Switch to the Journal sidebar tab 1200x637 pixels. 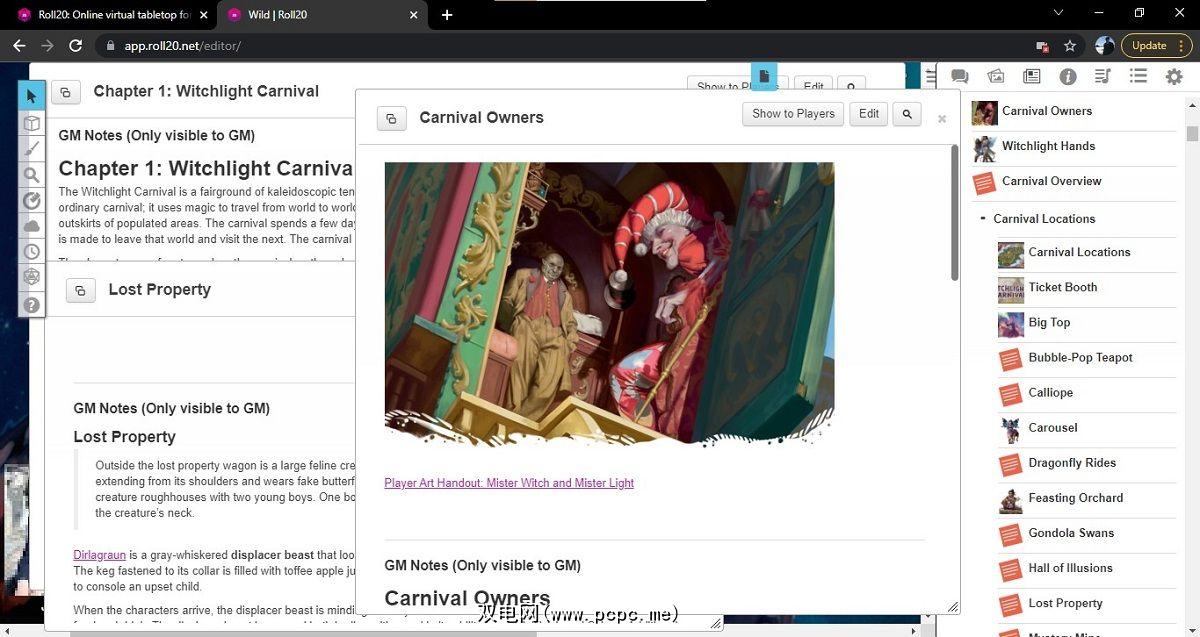pos(1032,76)
